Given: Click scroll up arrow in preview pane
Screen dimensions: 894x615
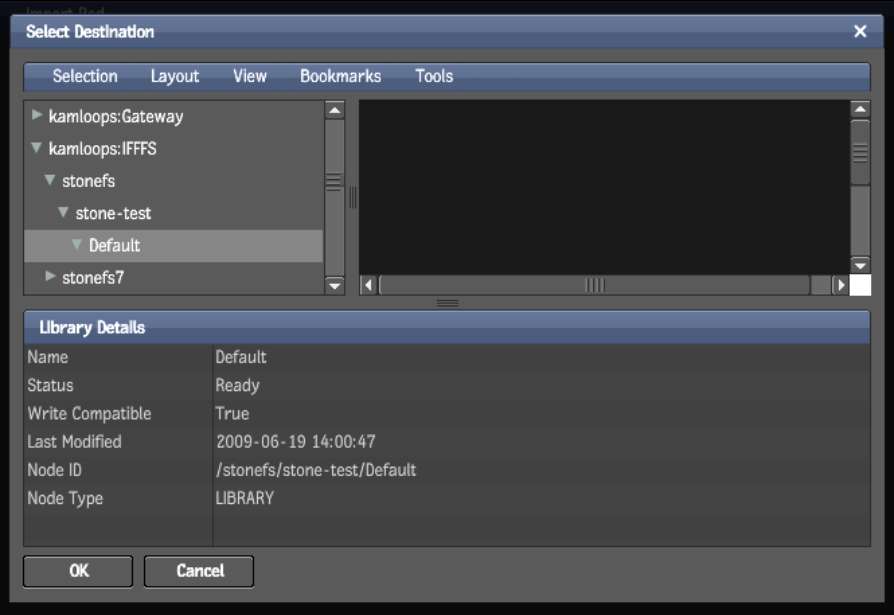Looking at the screenshot, I should pyautogui.click(x=860, y=110).
